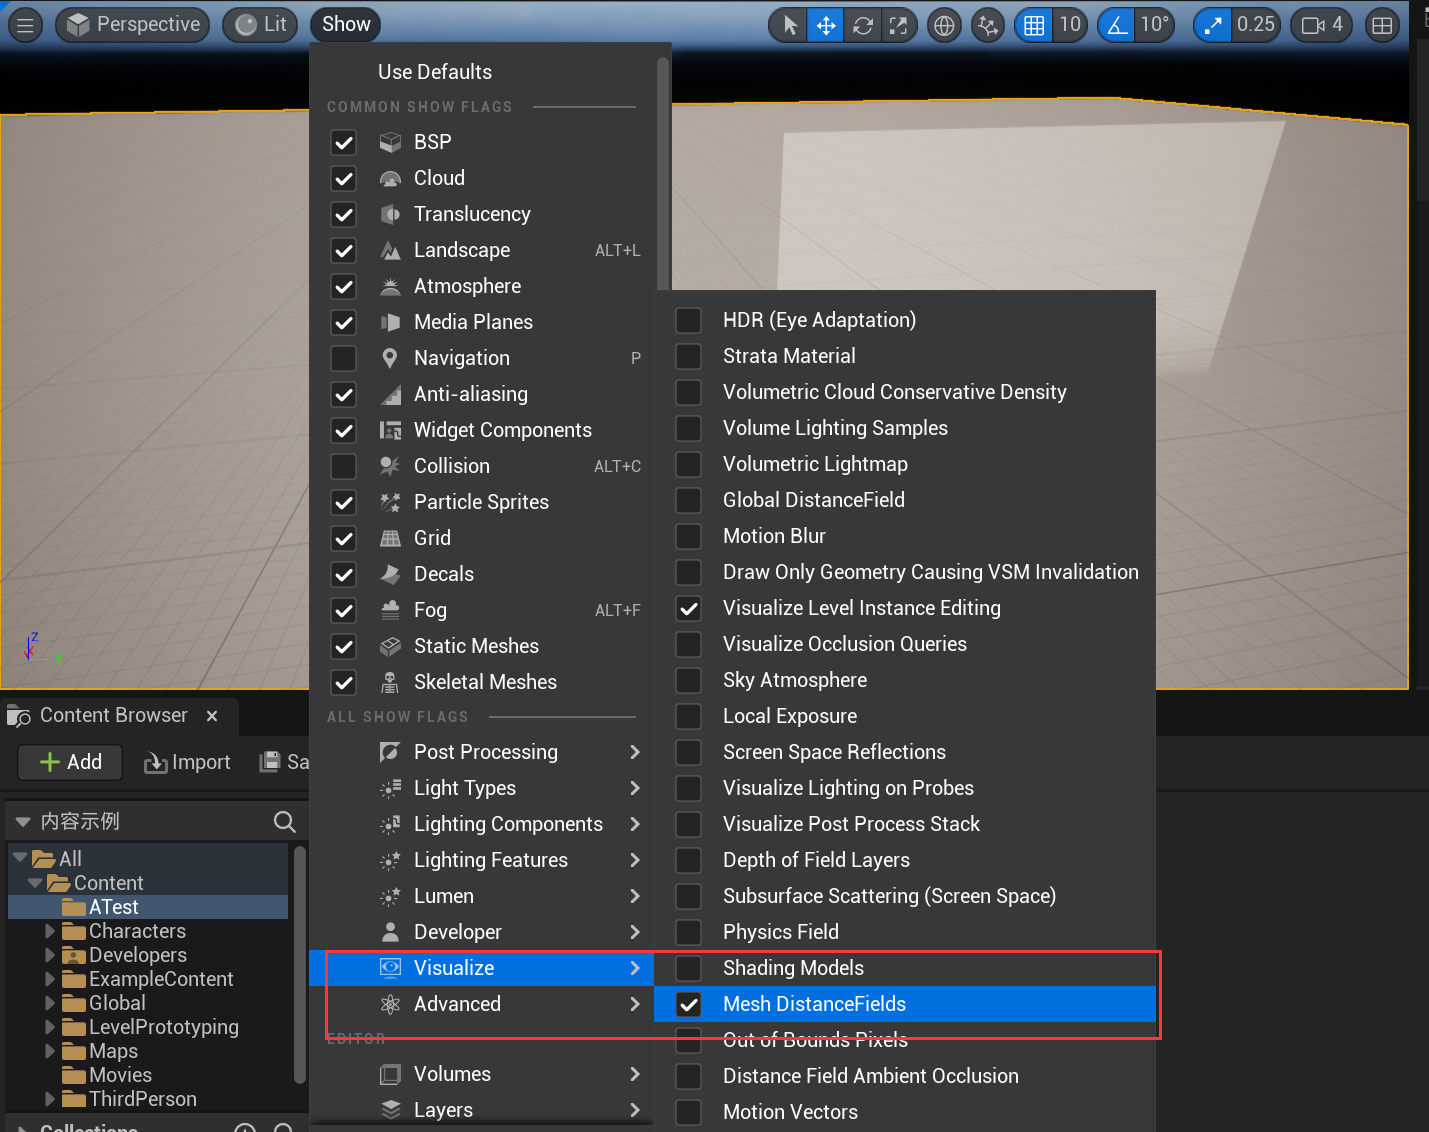Enable the Collision show flag

tap(344, 466)
